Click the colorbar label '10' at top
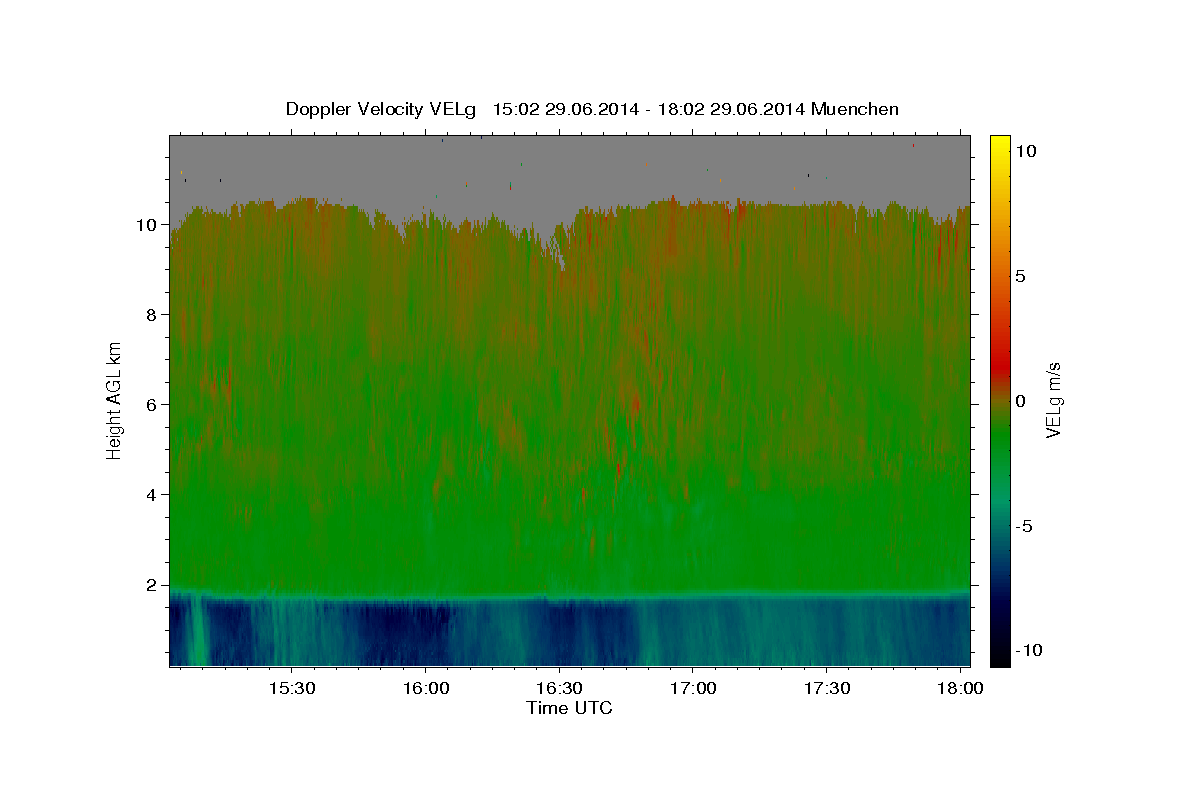Screen dimensions: 1200x800 point(1027,151)
